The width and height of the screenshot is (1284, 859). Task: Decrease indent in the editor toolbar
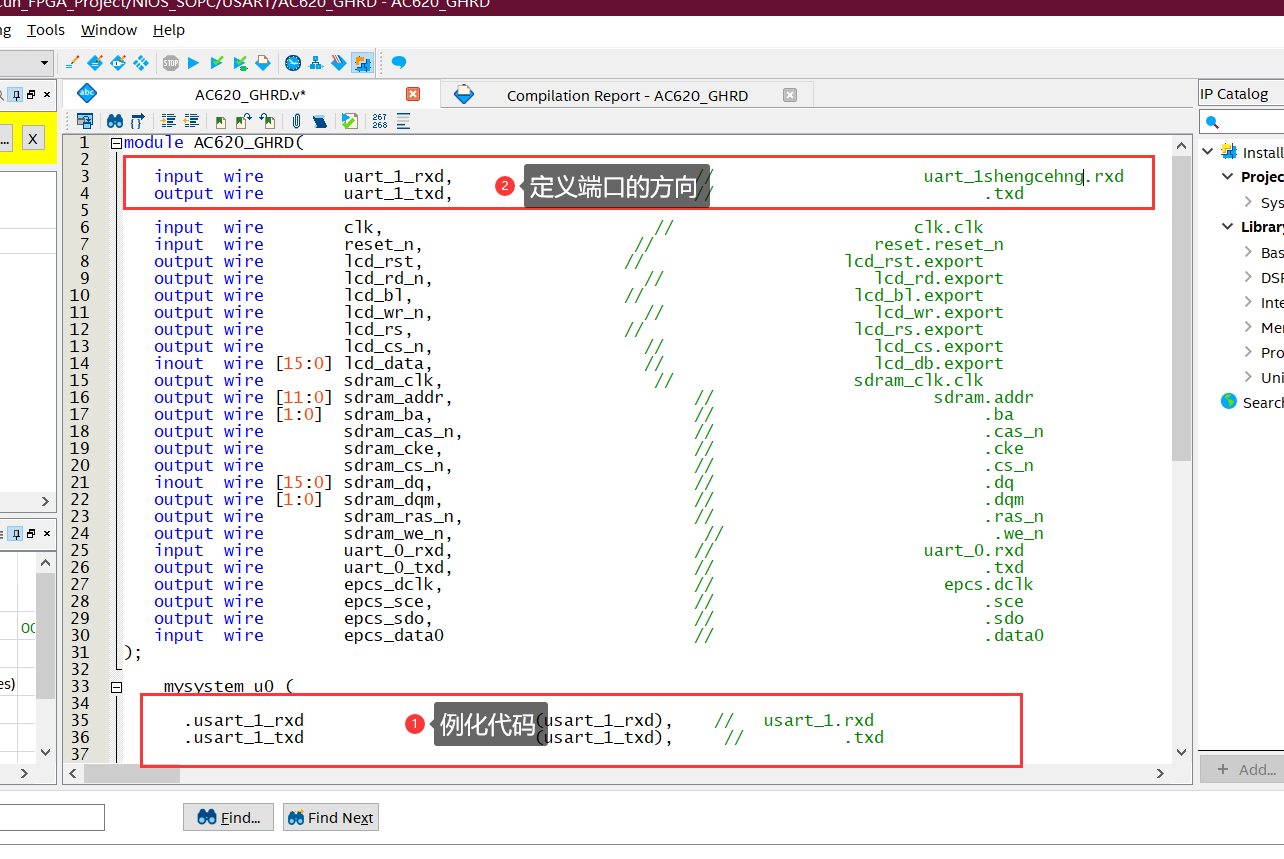tap(191, 121)
